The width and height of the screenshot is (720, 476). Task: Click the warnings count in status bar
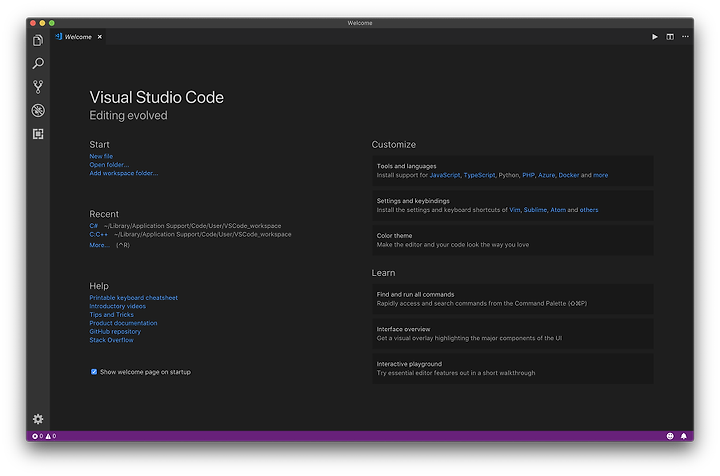point(51,436)
